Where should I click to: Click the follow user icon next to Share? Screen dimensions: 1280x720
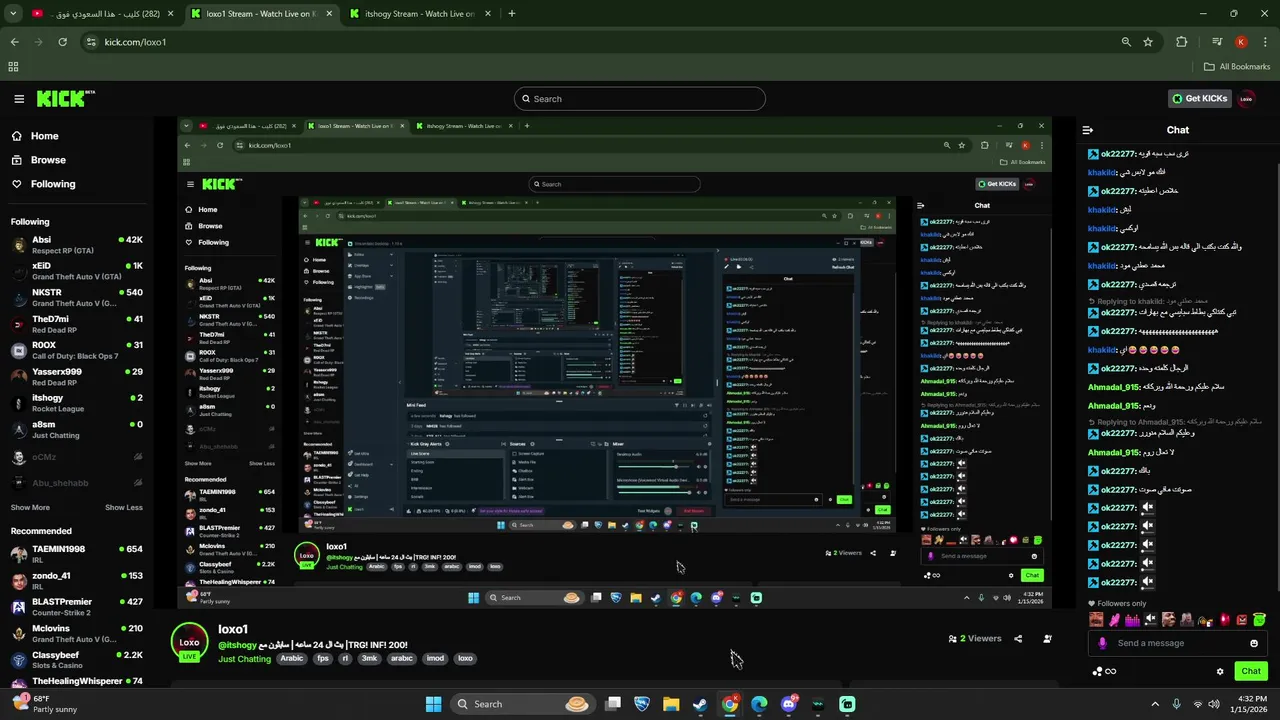[1047, 639]
